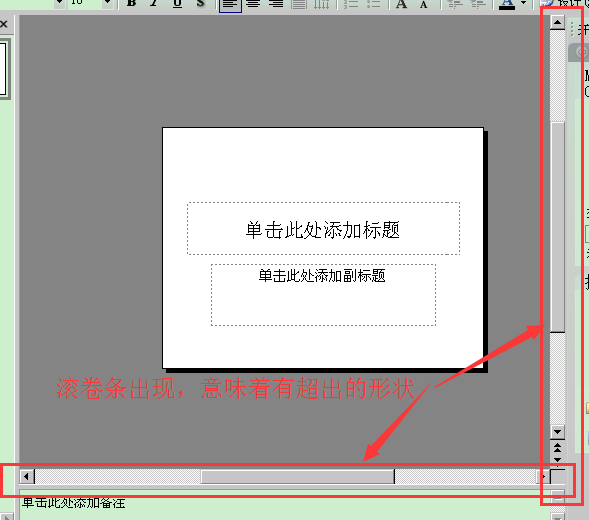The image size is (589, 520).
Task: Close the slide outline pane
Action: coord(4,24)
